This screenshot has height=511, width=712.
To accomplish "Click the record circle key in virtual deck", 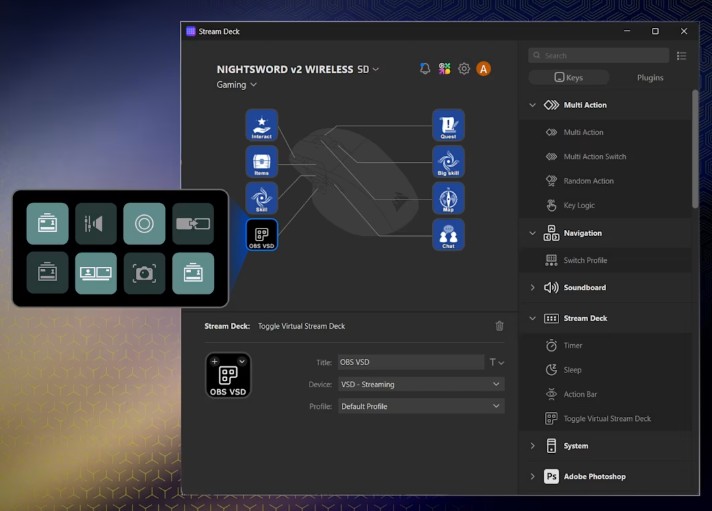I will (x=144, y=223).
